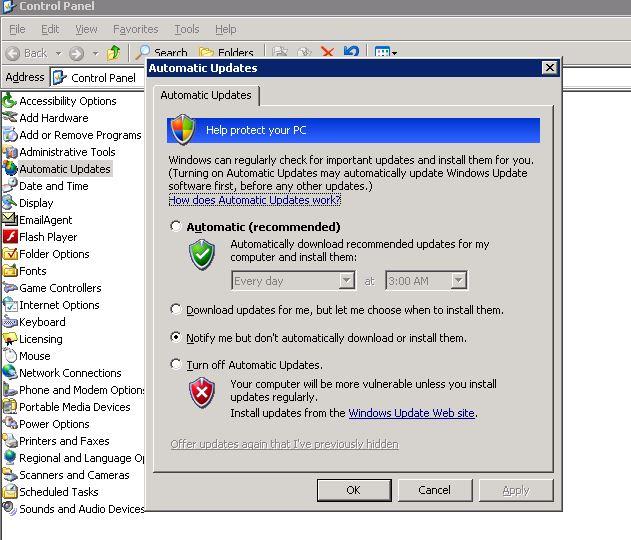Open the Date and Time icon
Image resolution: width=631 pixels, height=540 pixels.
(x=9, y=185)
